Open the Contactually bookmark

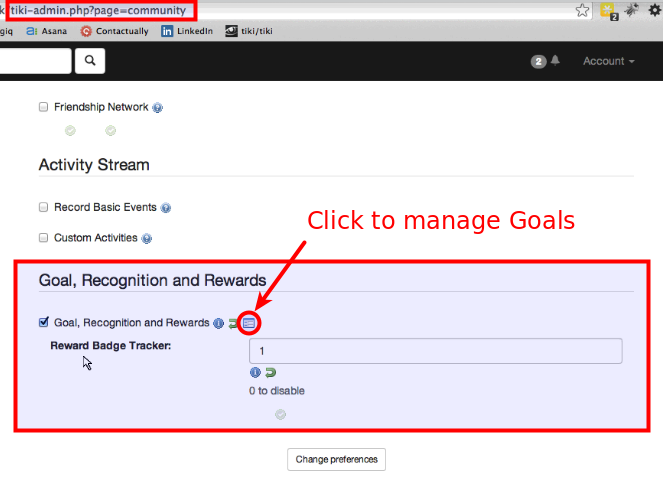coord(114,31)
